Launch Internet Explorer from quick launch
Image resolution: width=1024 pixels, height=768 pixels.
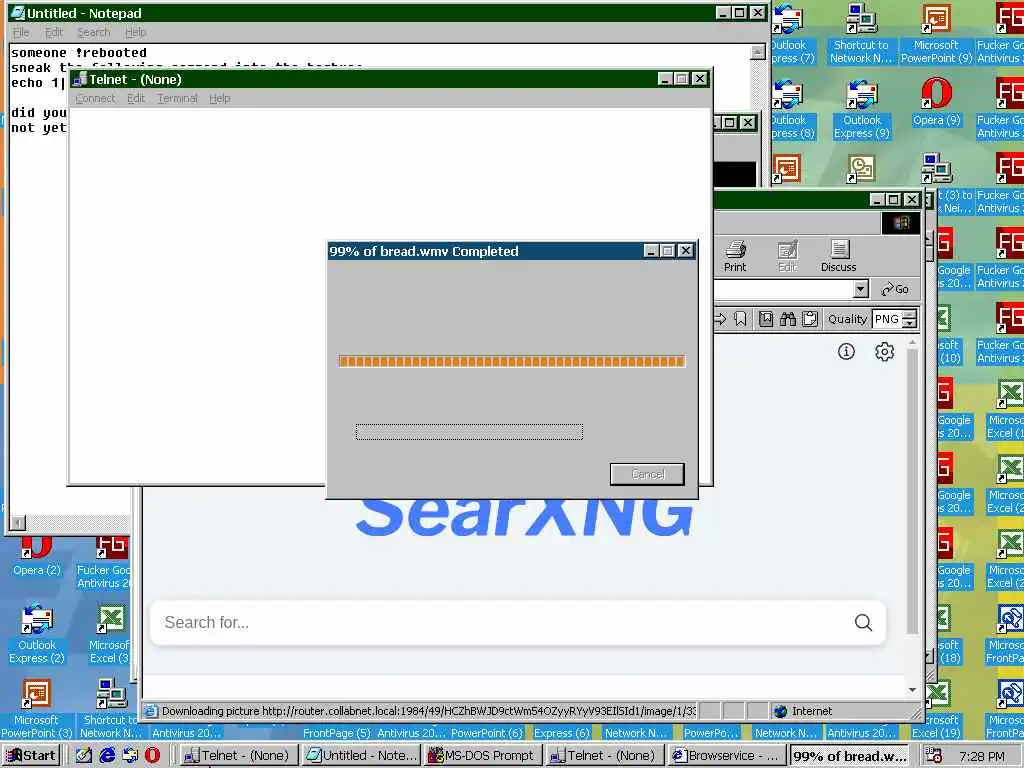pyautogui.click(x=106, y=756)
